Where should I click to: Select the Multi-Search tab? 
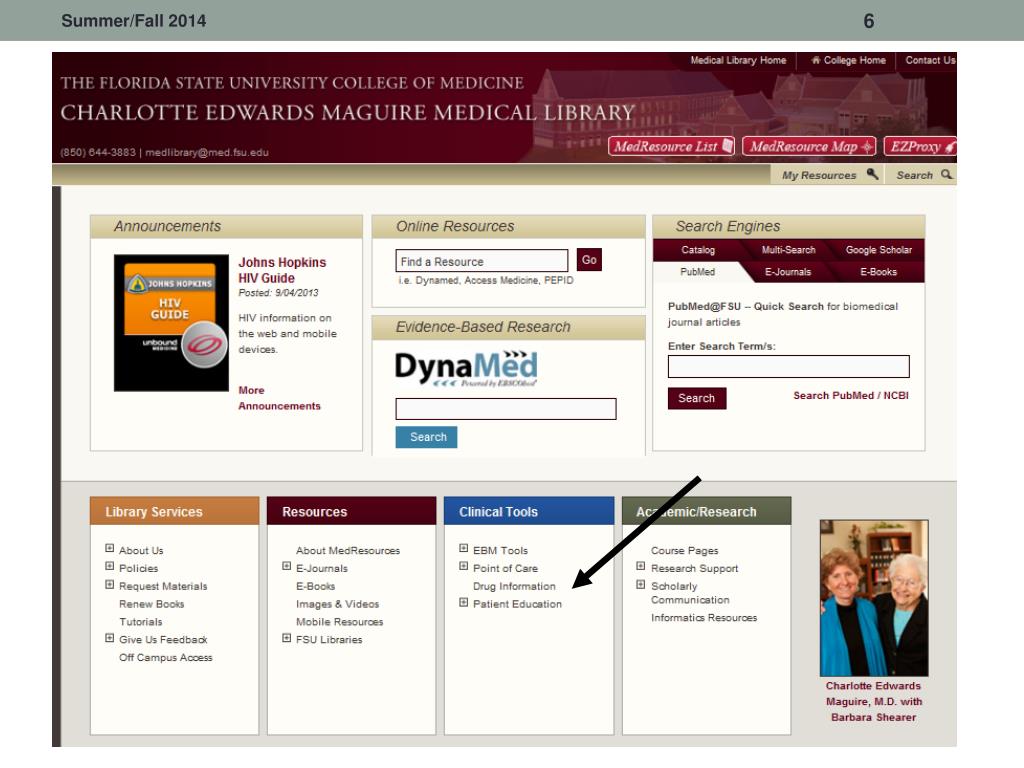(788, 250)
